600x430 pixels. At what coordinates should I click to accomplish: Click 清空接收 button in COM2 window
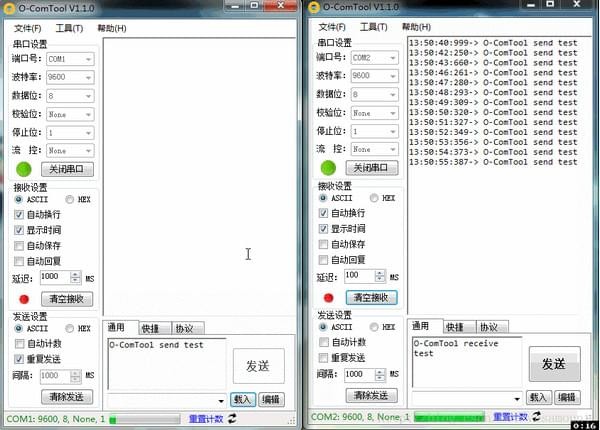tap(372, 298)
